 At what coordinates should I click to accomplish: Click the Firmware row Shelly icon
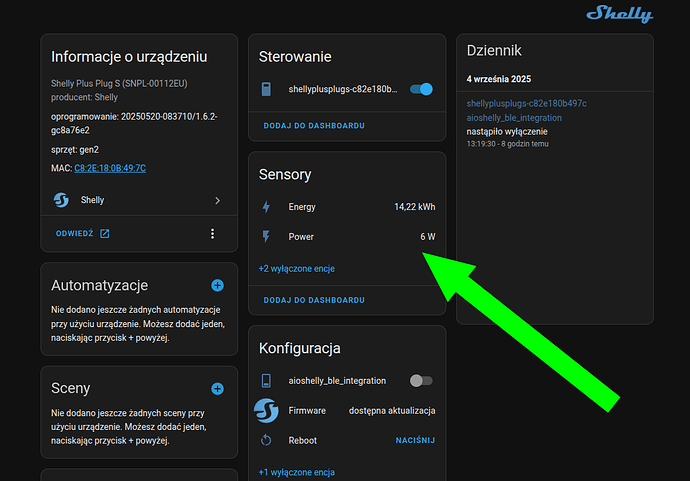point(266,411)
